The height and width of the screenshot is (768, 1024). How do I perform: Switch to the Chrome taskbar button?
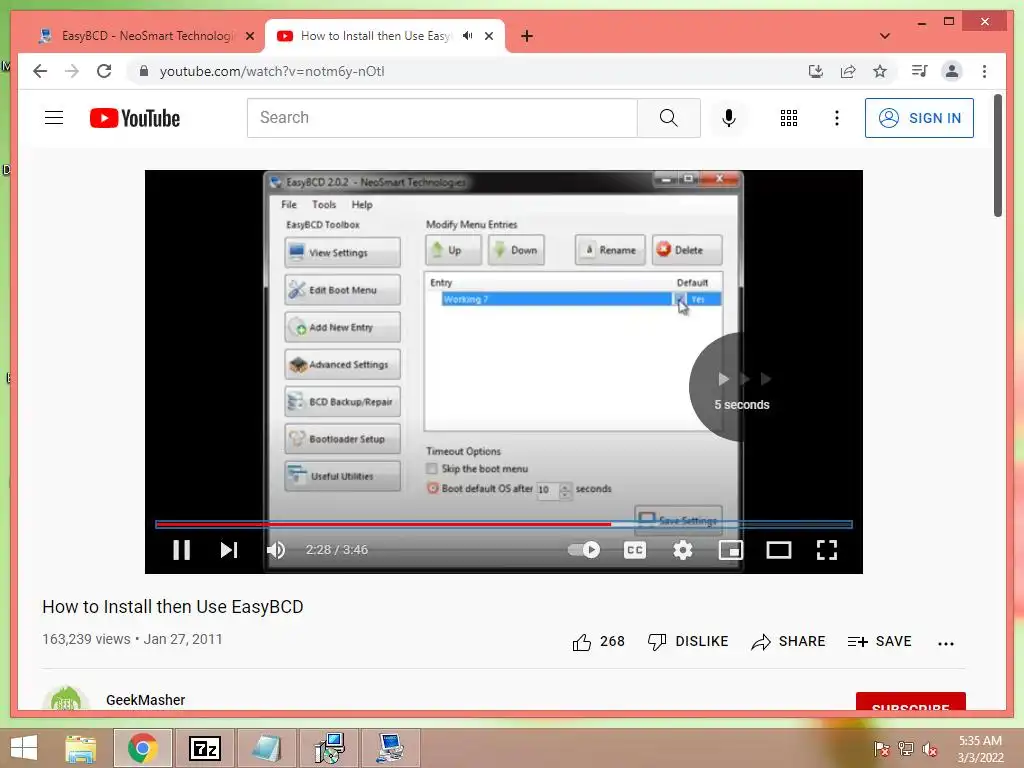[x=142, y=748]
